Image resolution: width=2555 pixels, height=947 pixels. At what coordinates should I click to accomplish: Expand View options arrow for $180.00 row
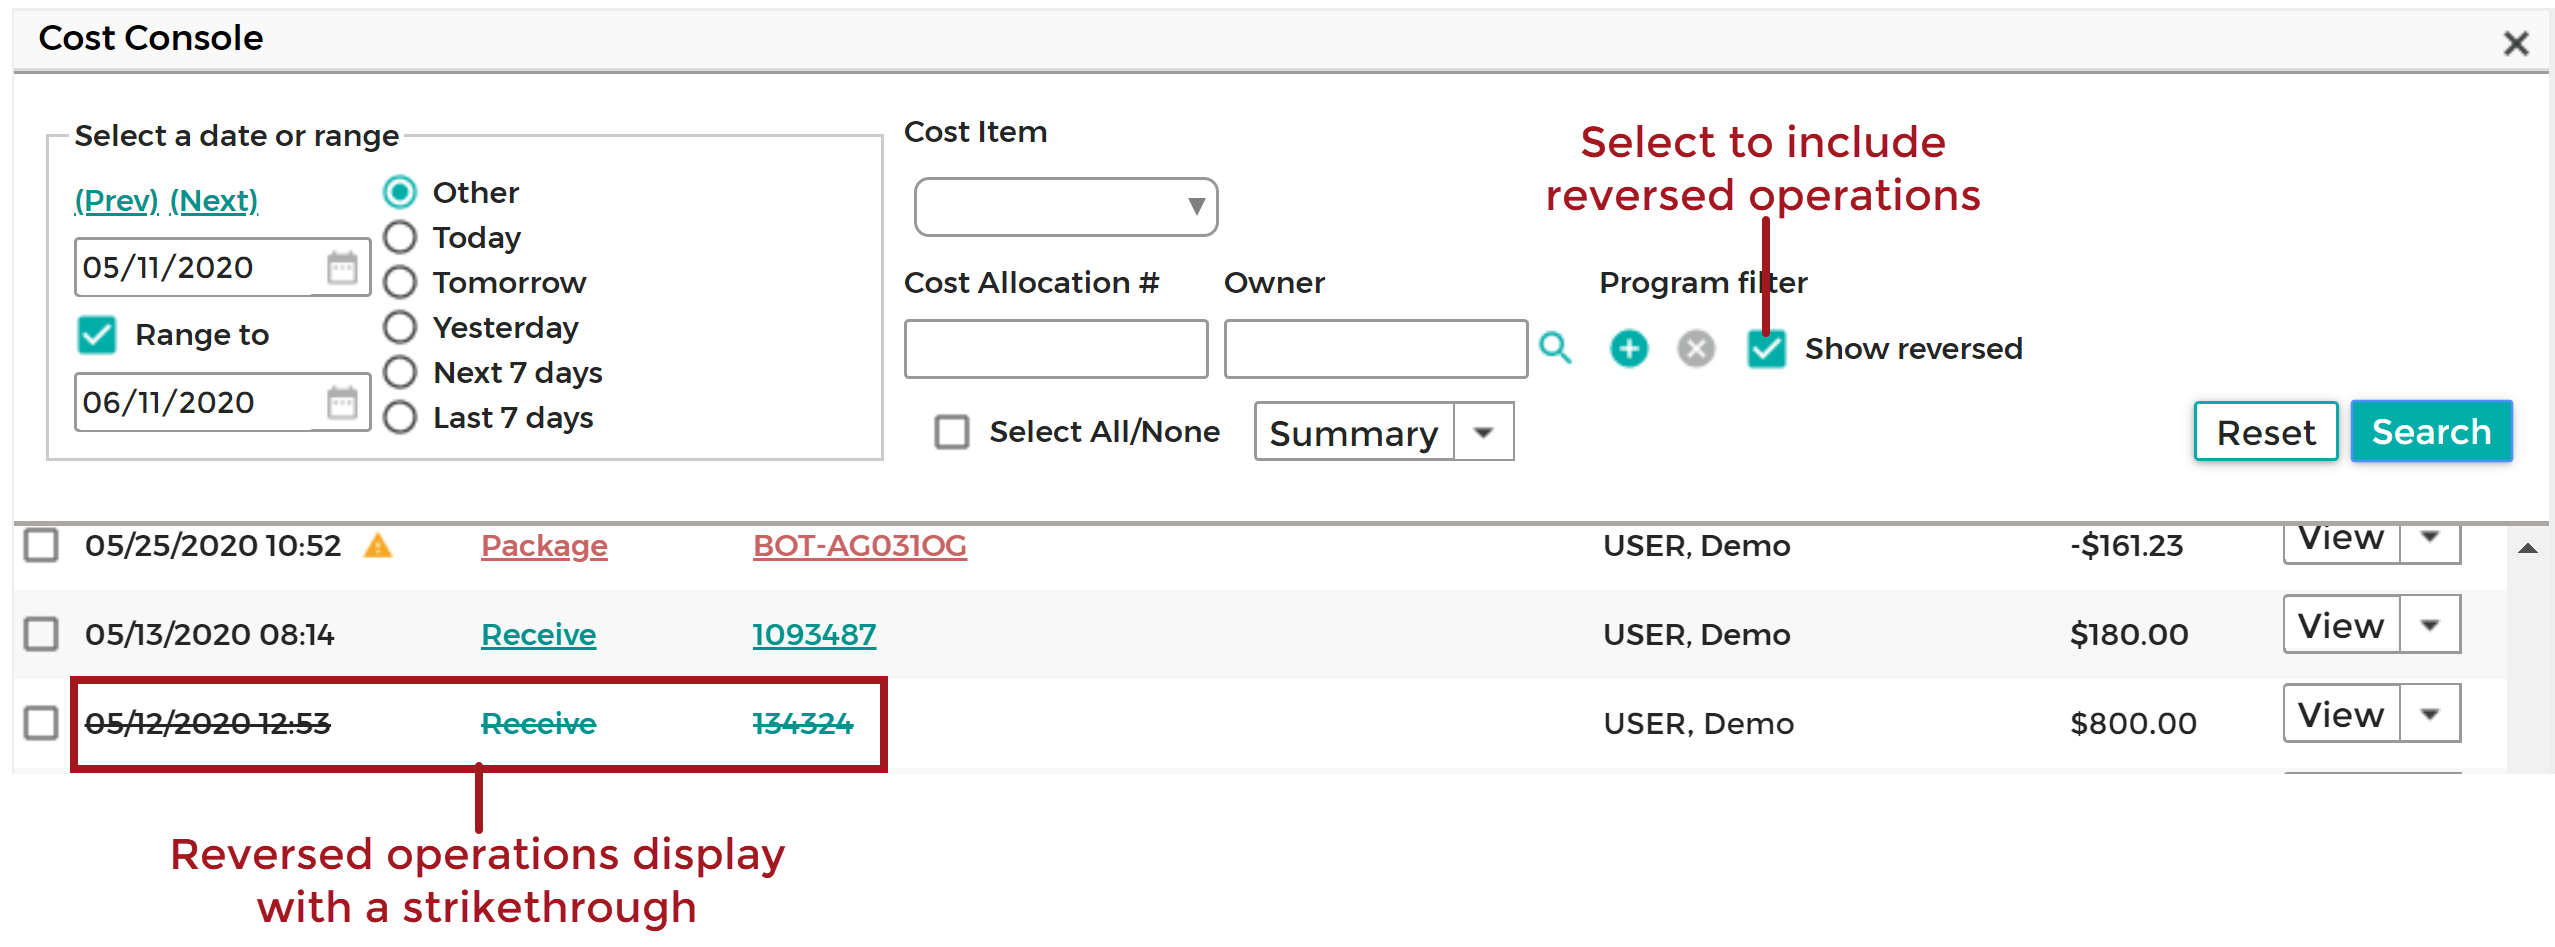click(2430, 625)
